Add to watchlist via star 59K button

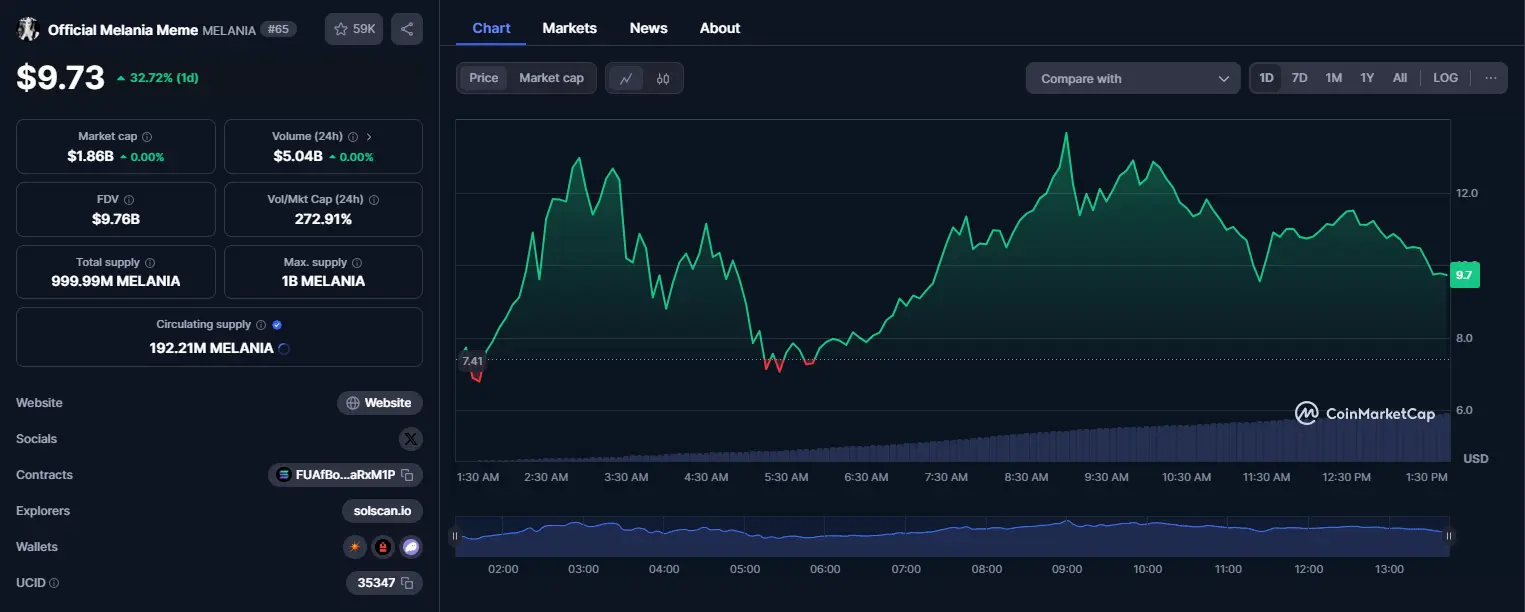pyautogui.click(x=354, y=29)
